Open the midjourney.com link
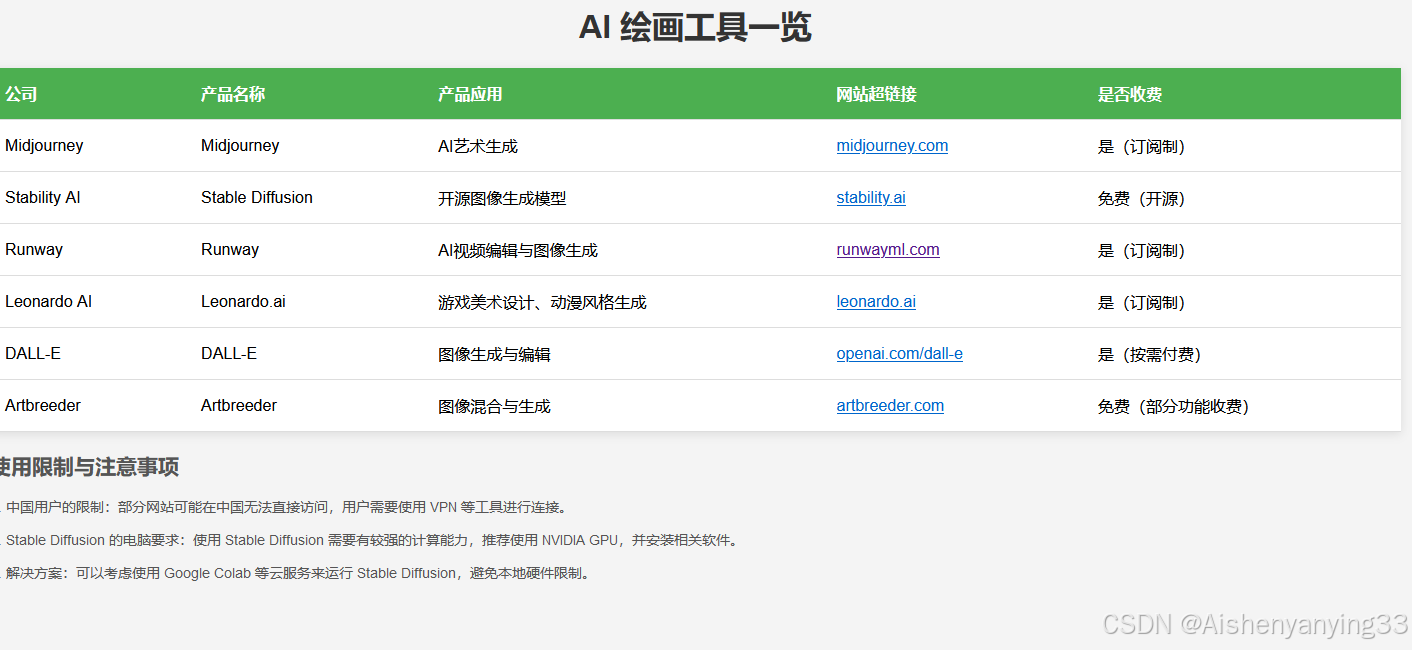 892,146
